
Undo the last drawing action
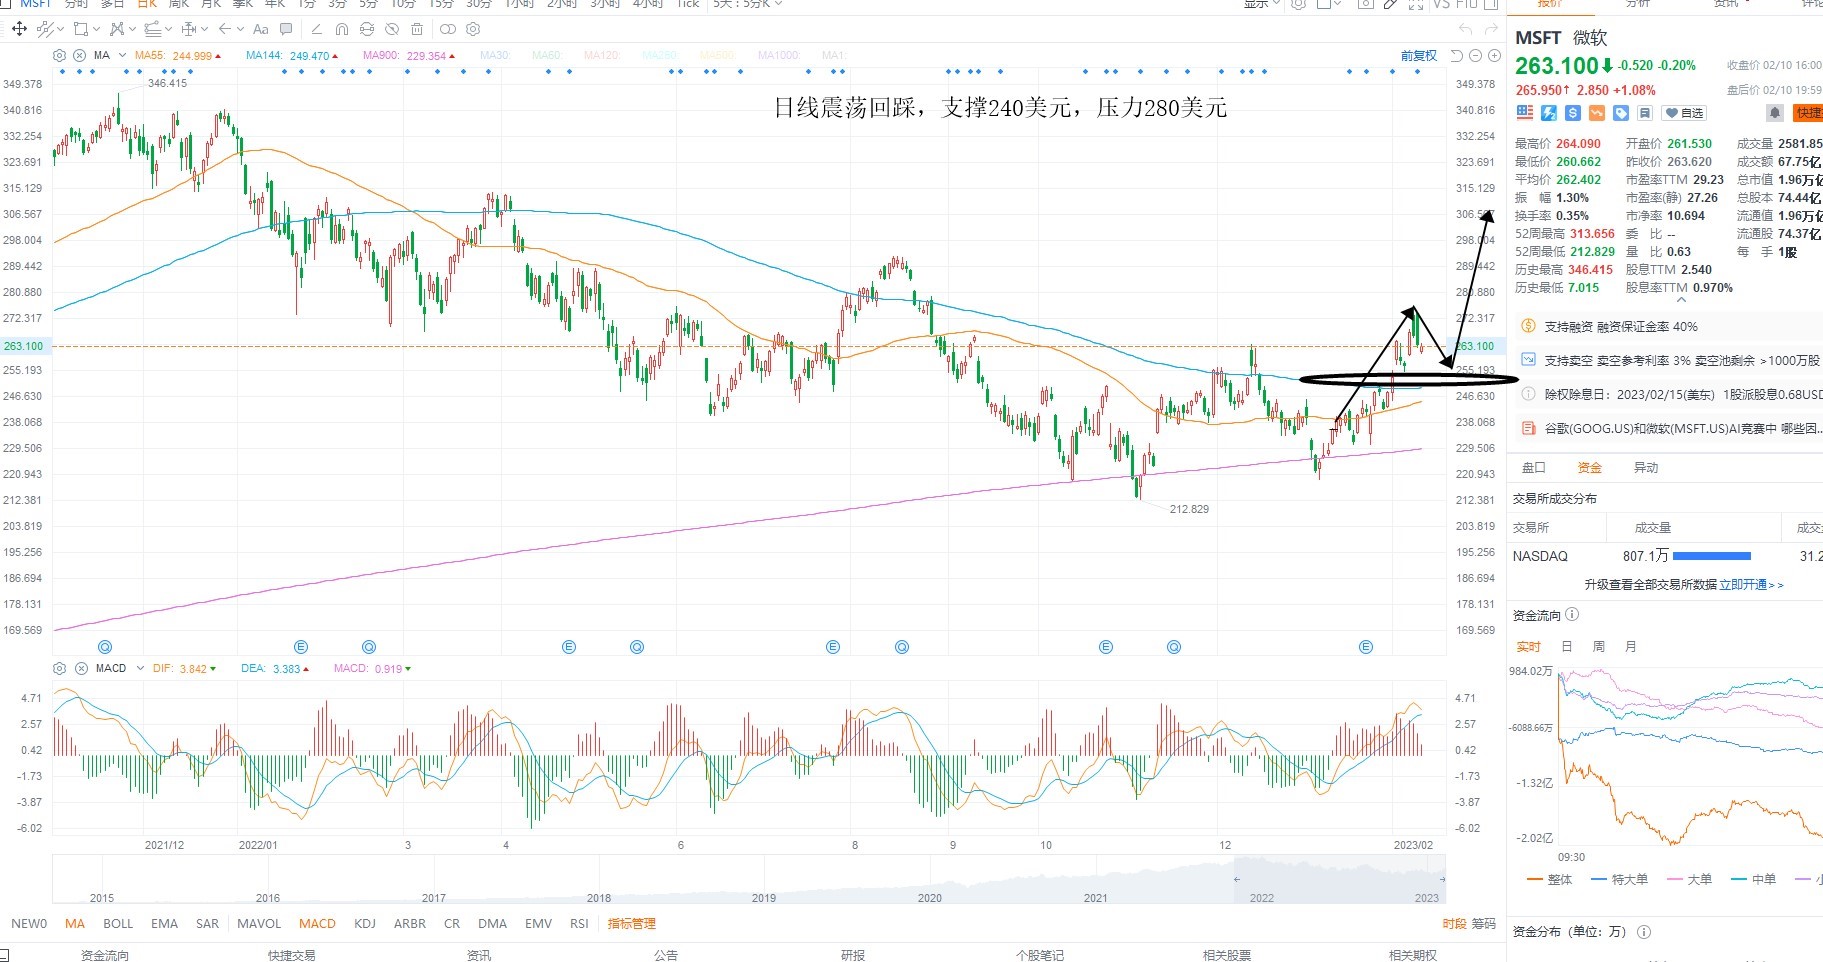pos(1465,29)
